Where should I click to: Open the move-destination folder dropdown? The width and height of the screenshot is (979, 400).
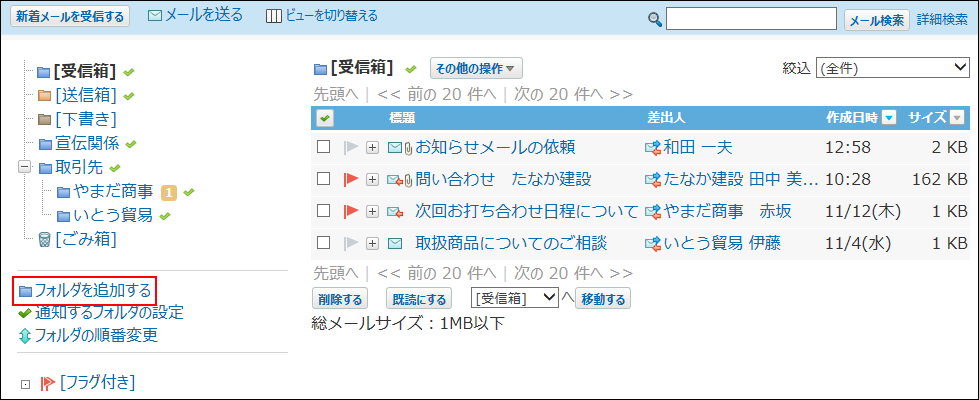[x=514, y=298]
